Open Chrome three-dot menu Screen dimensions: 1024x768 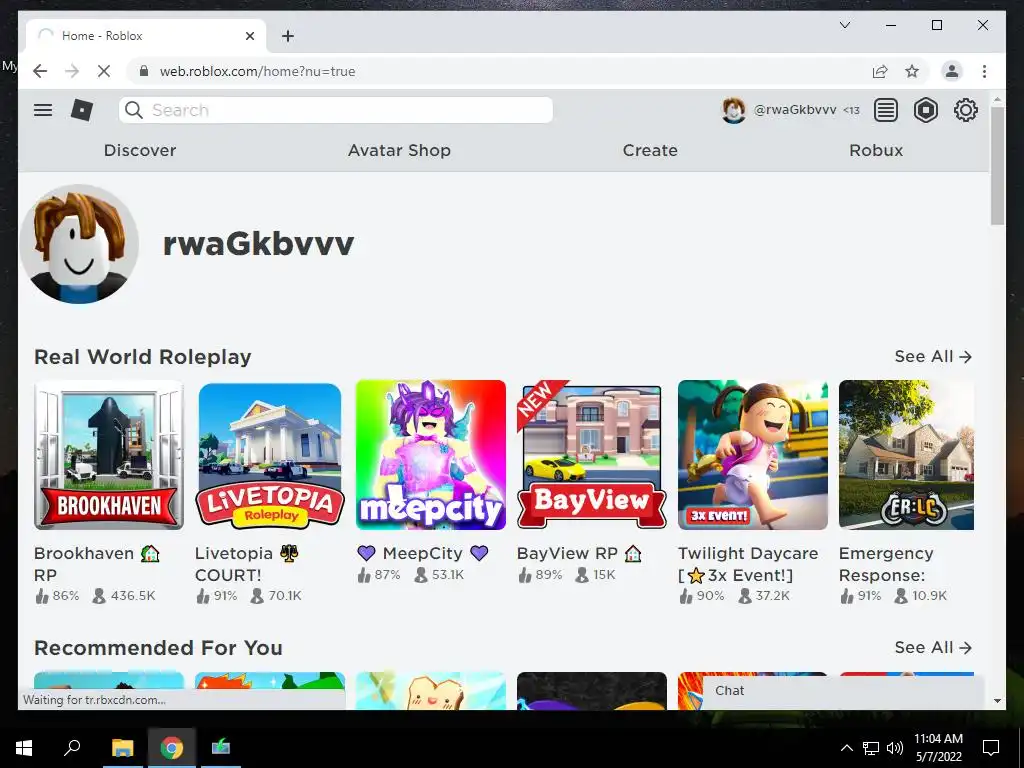coord(984,71)
